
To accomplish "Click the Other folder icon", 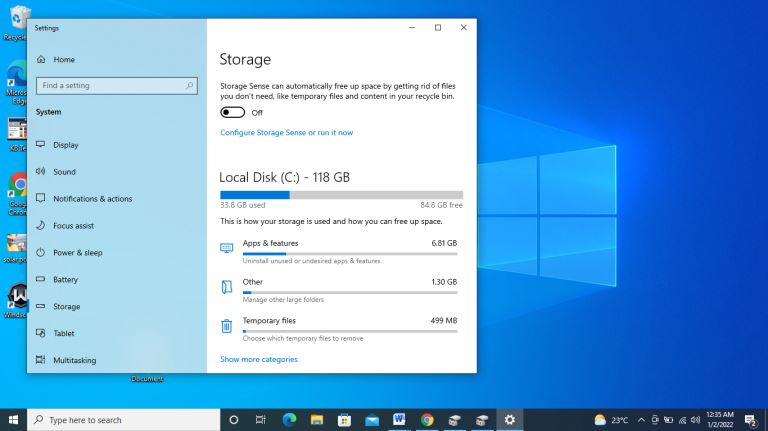I will pos(227,287).
